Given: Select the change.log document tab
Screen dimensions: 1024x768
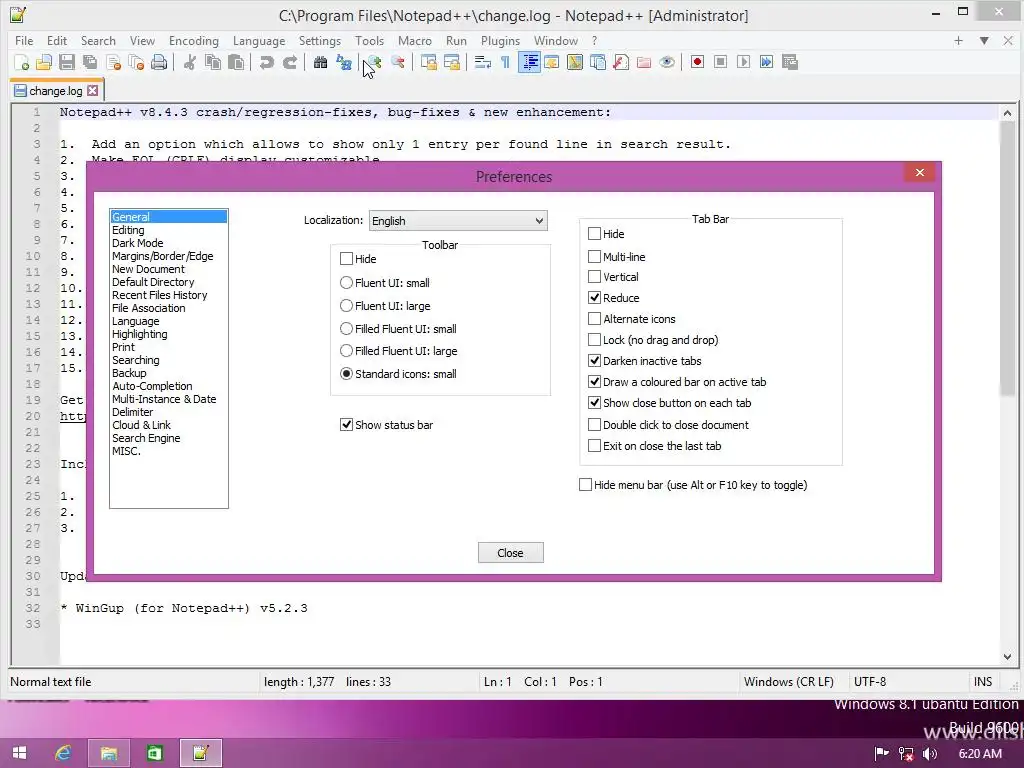Looking at the screenshot, I should pyautogui.click(x=56, y=91).
